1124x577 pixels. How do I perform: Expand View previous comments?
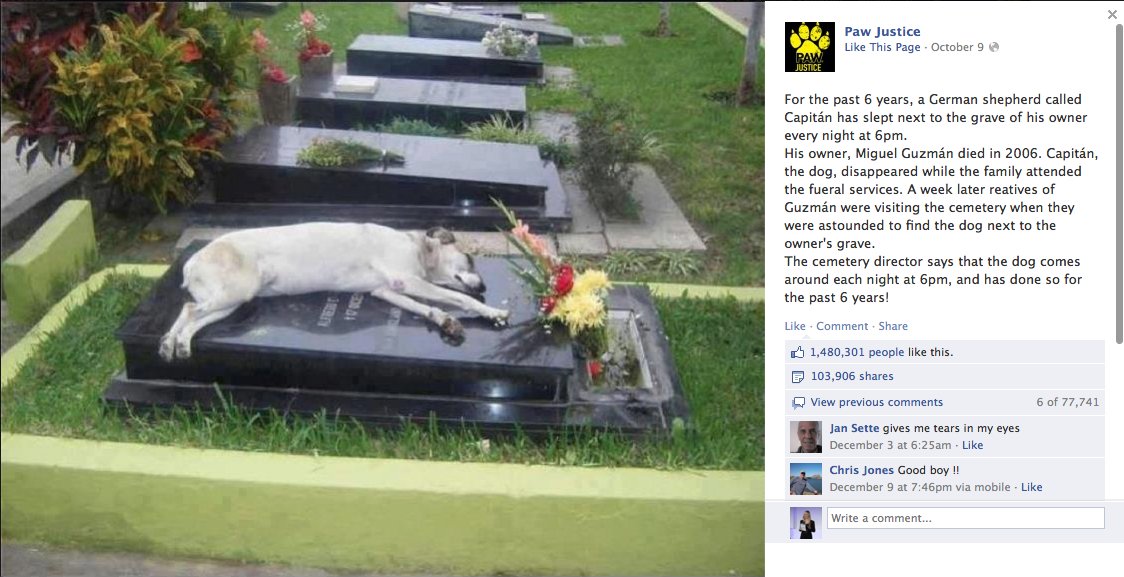[877, 403]
